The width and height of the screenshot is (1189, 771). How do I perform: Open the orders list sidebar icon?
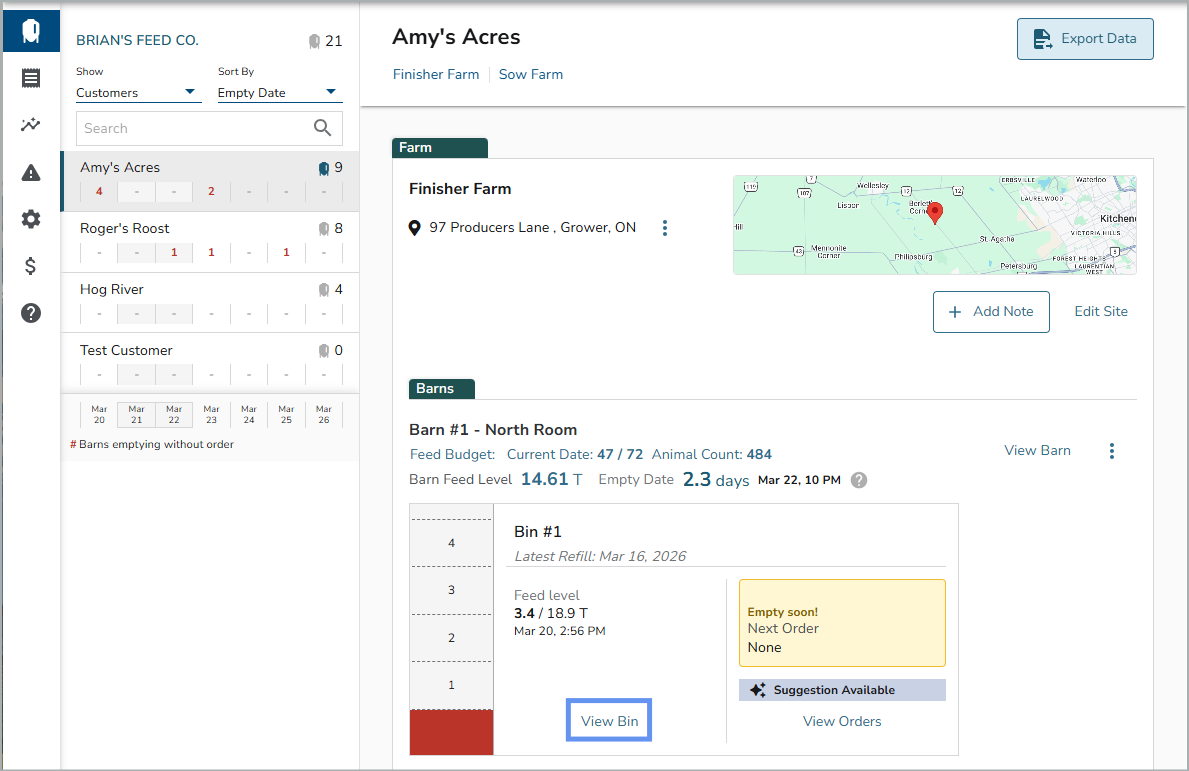(x=31, y=78)
